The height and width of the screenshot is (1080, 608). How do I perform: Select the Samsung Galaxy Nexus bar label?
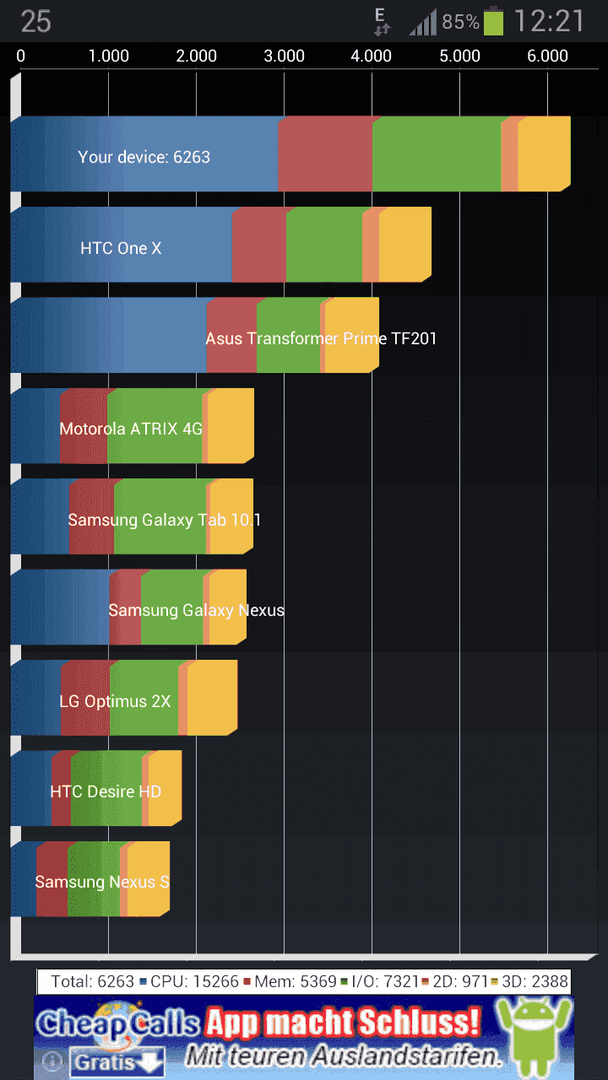point(196,610)
